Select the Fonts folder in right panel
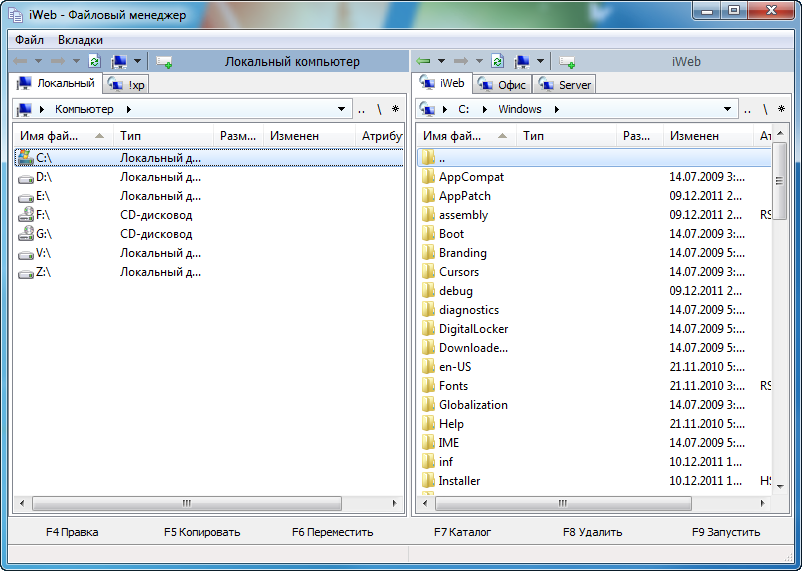The image size is (802, 571). (453, 386)
